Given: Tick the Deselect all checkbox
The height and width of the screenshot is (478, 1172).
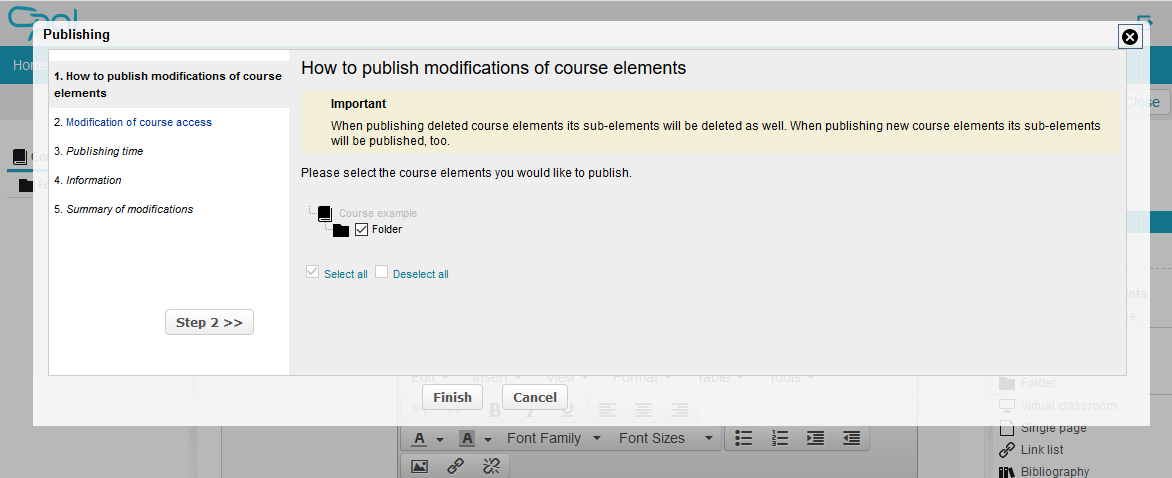Looking at the screenshot, I should click(x=382, y=272).
